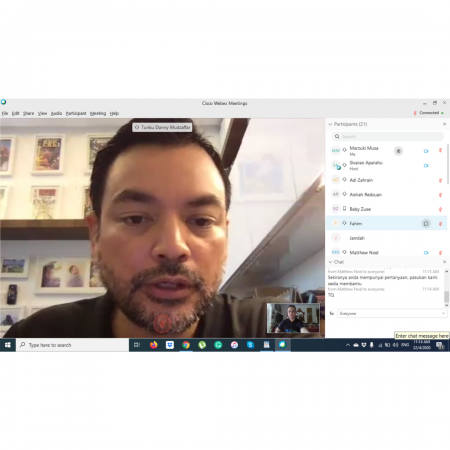This screenshot has width=450, height=450.
Task: Toggle Marzuki Musa's video camera icon
Action: pyautogui.click(x=426, y=151)
